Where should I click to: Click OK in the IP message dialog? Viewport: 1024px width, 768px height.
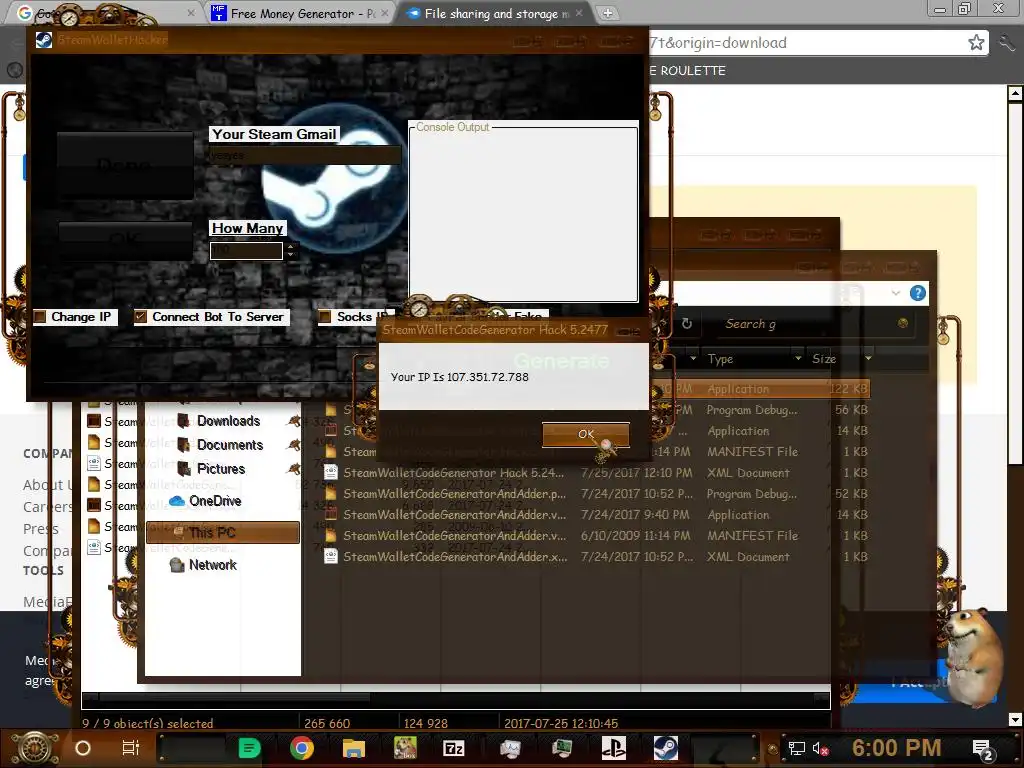(586, 434)
